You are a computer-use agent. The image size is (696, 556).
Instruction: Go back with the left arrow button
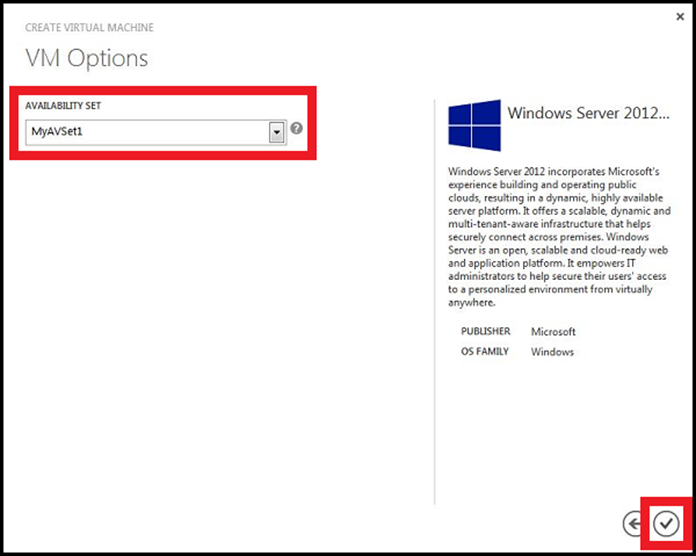pos(634,524)
